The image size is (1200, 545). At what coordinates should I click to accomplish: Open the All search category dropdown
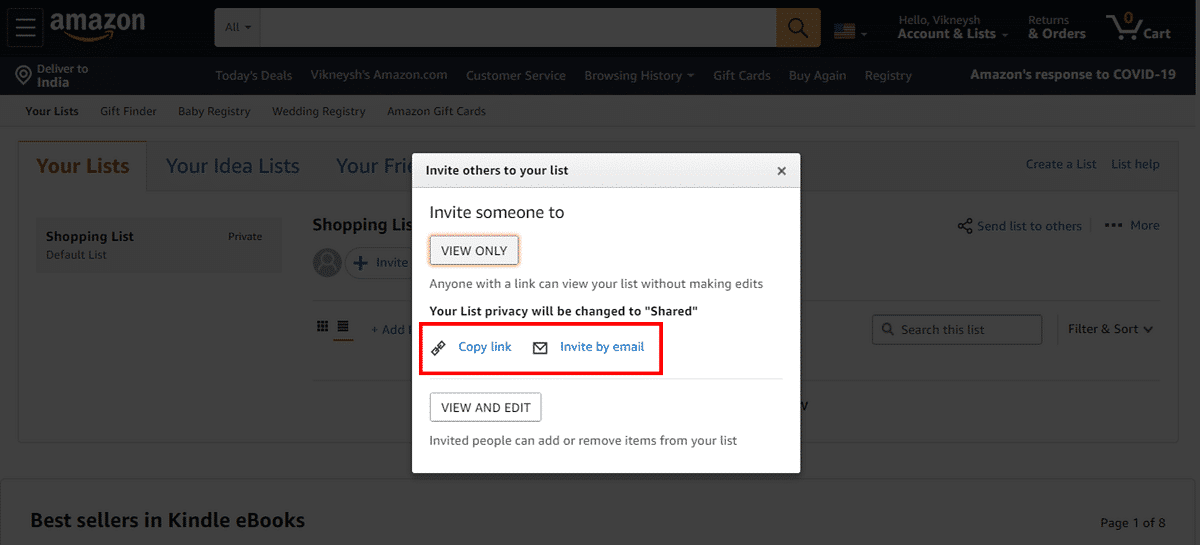[238, 28]
